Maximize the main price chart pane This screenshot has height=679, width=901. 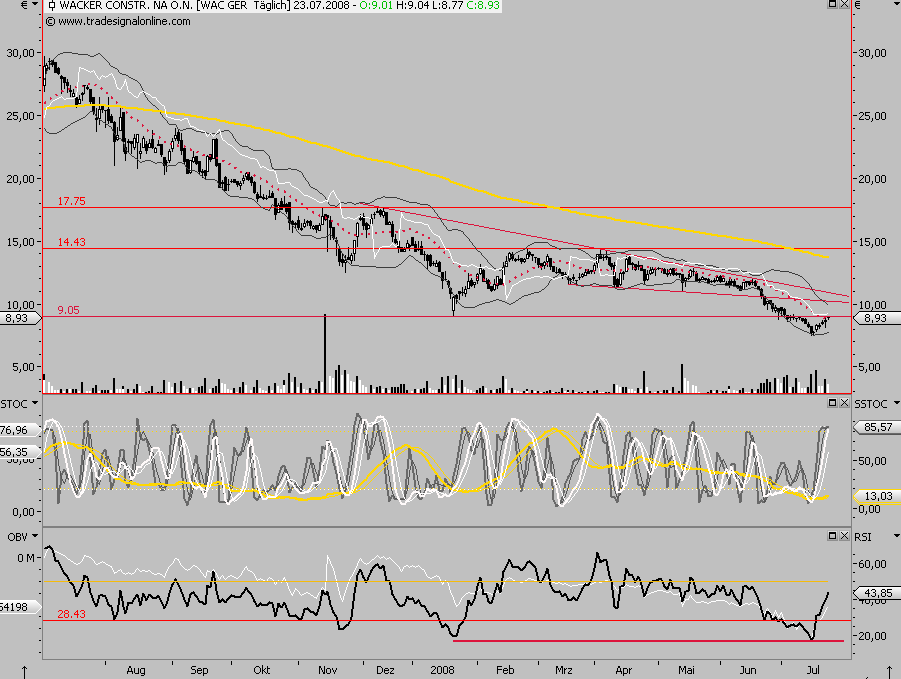point(832,6)
